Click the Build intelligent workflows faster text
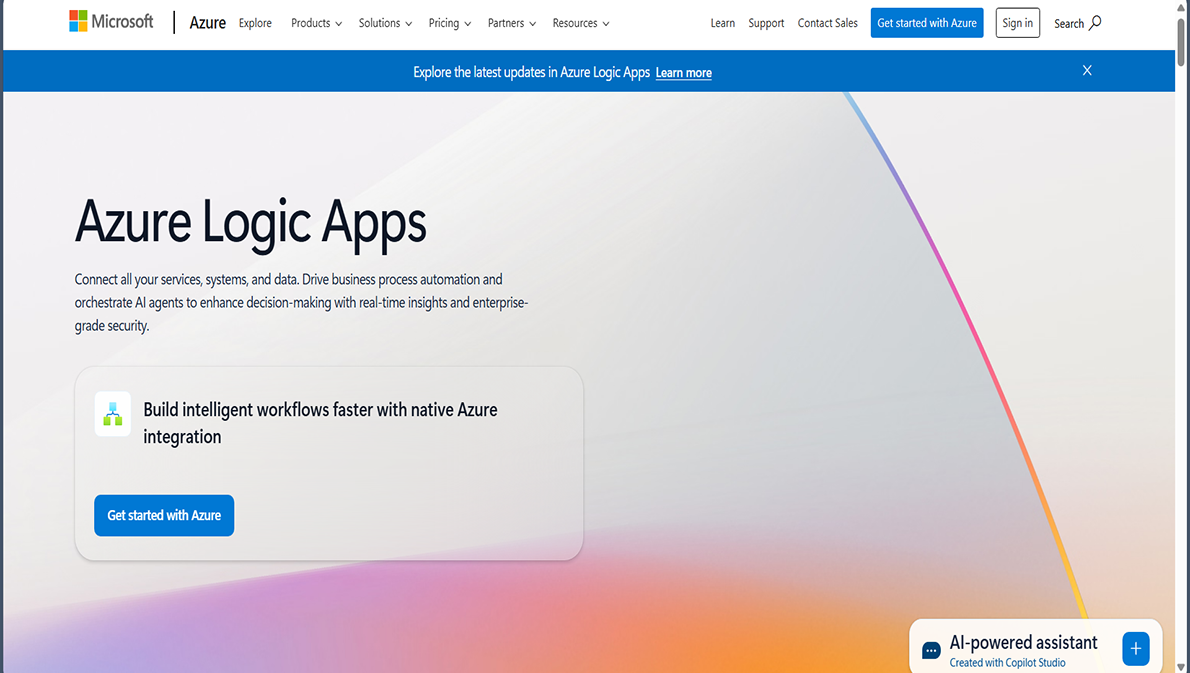Image resolution: width=1190 pixels, height=673 pixels. [320, 423]
